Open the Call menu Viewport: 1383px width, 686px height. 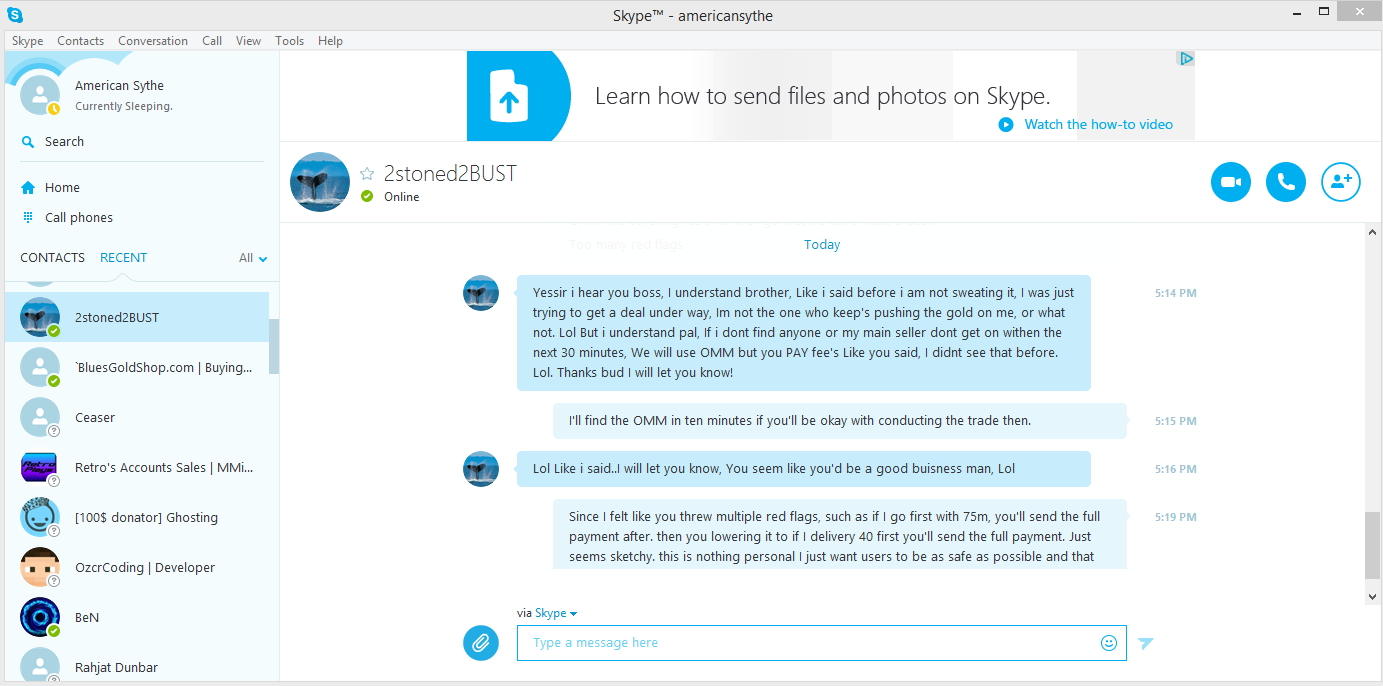(212, 41)
